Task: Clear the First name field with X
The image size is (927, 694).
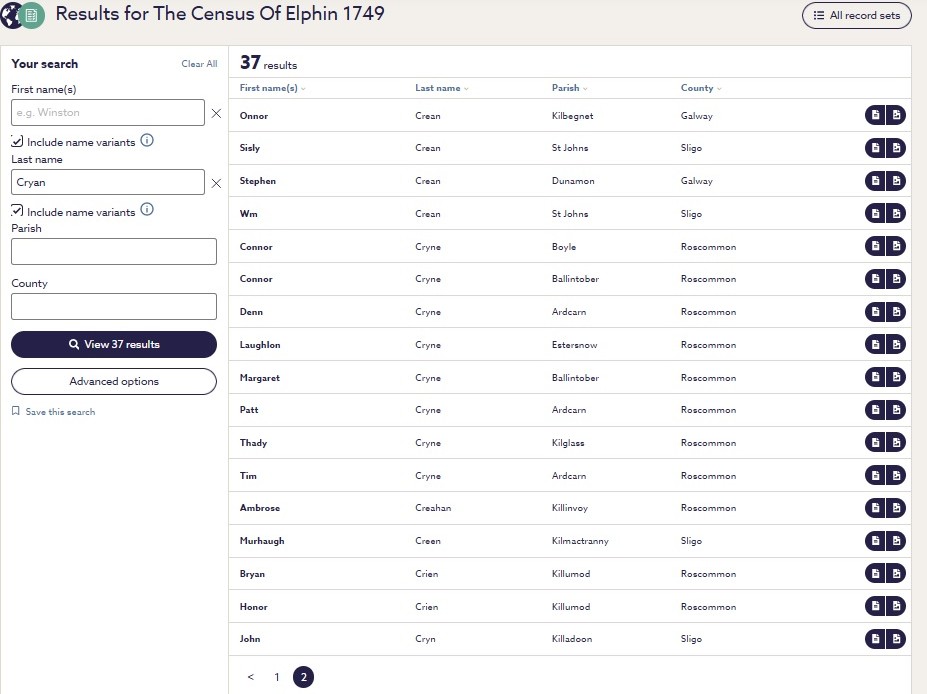Action: point(216,113)
